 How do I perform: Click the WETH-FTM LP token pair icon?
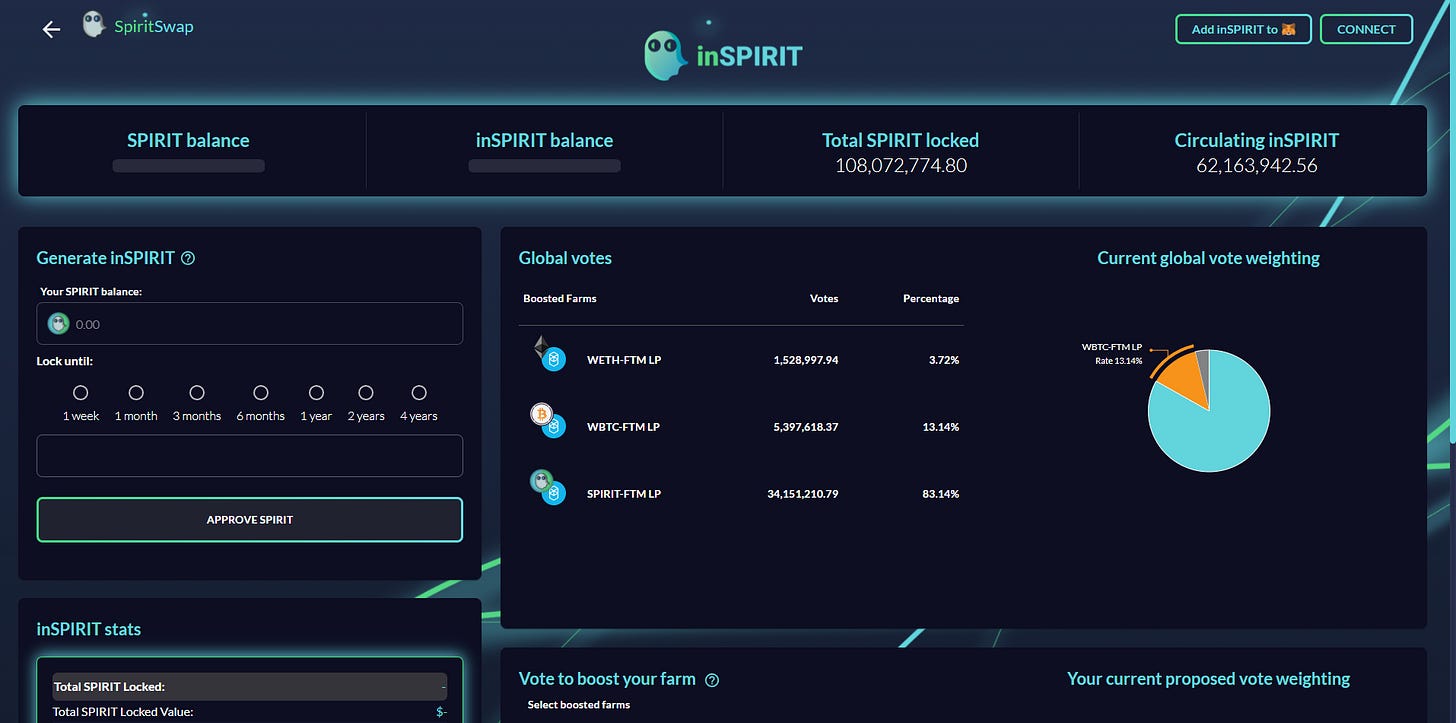tap(548, 353)
